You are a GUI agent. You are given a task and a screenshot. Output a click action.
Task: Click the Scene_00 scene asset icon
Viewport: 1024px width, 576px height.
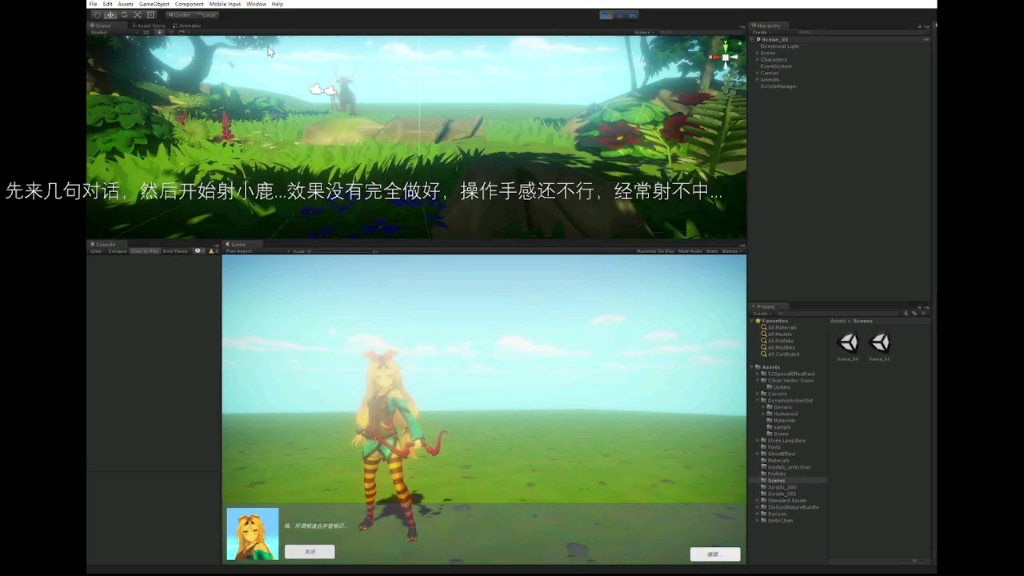(x=847, y=343)
